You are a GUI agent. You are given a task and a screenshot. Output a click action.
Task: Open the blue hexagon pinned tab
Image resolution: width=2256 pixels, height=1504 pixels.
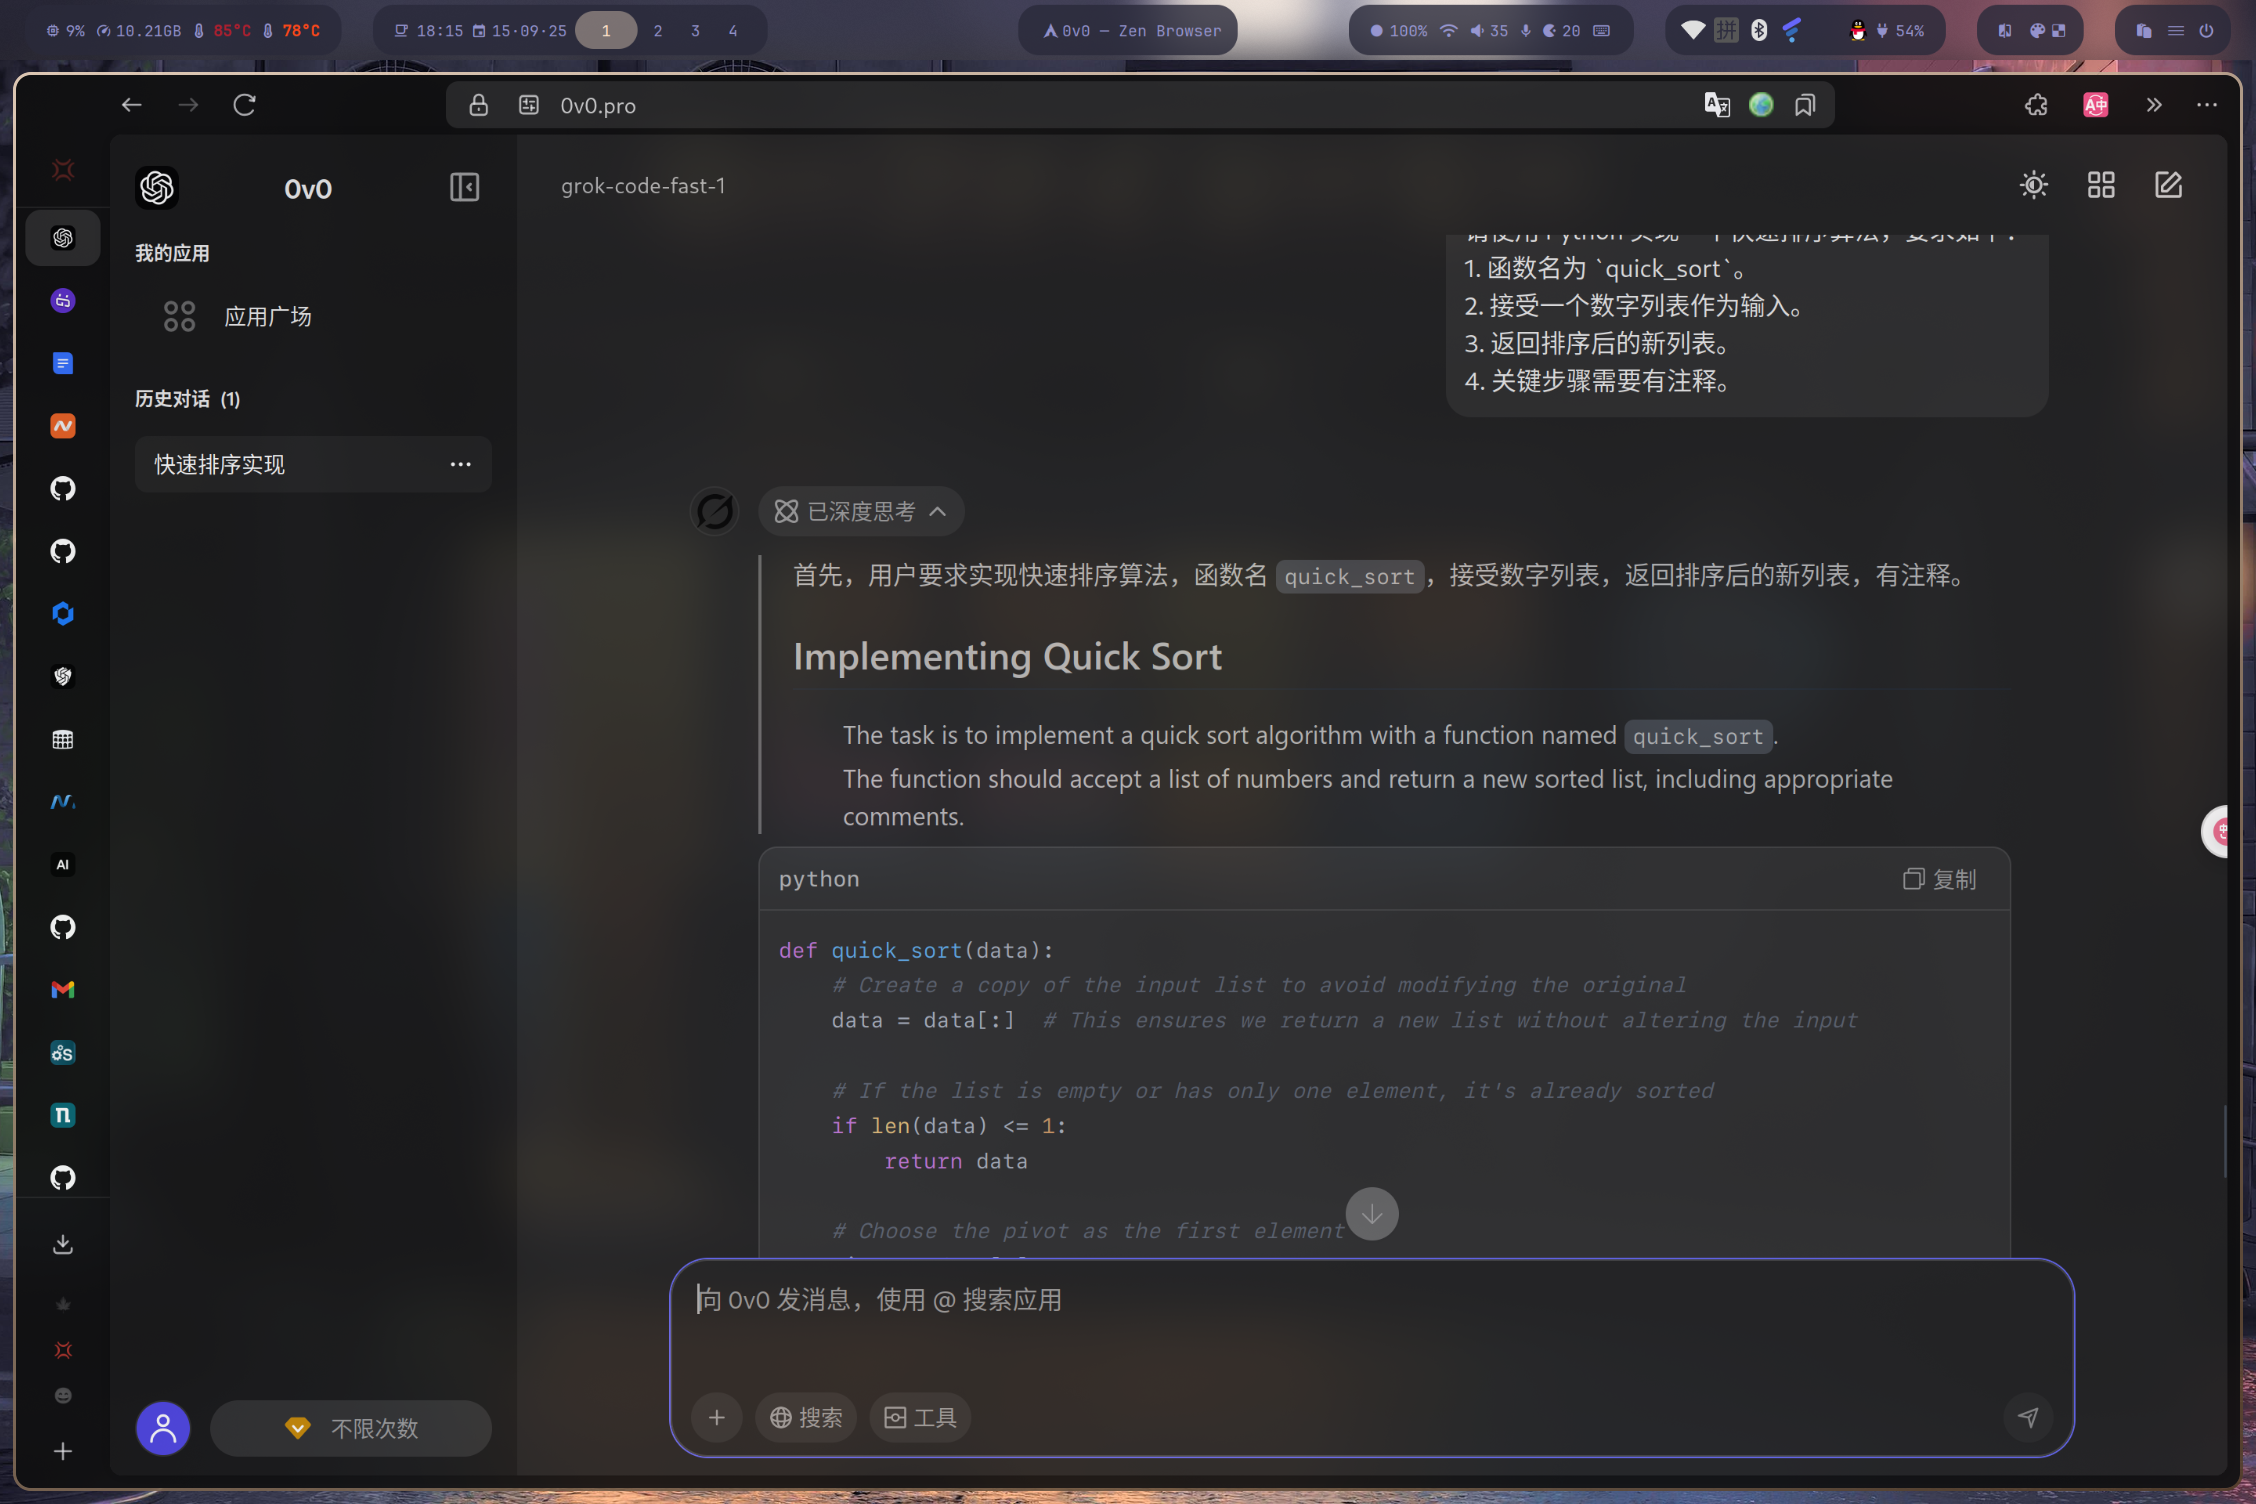coord(63,614)
